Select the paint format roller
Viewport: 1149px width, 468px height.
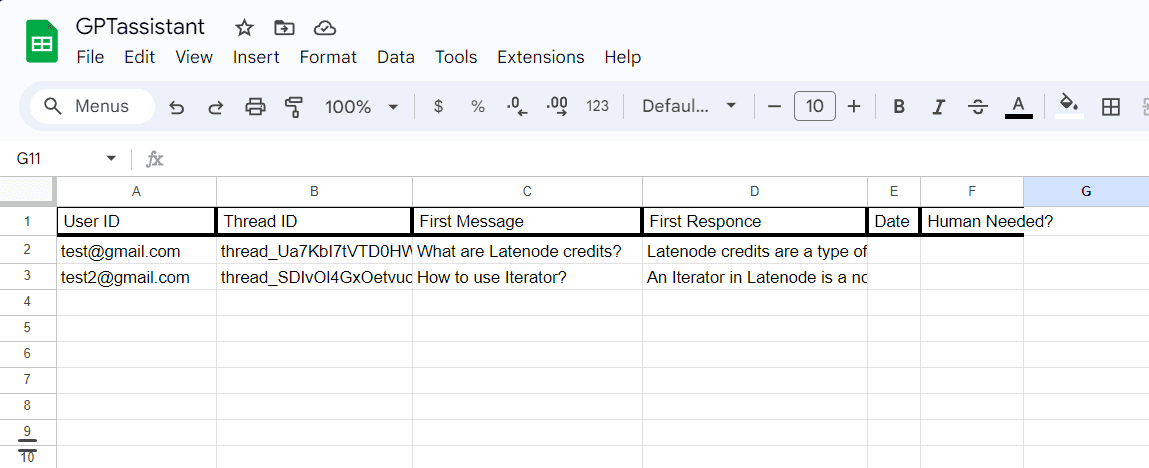(294, 107)
